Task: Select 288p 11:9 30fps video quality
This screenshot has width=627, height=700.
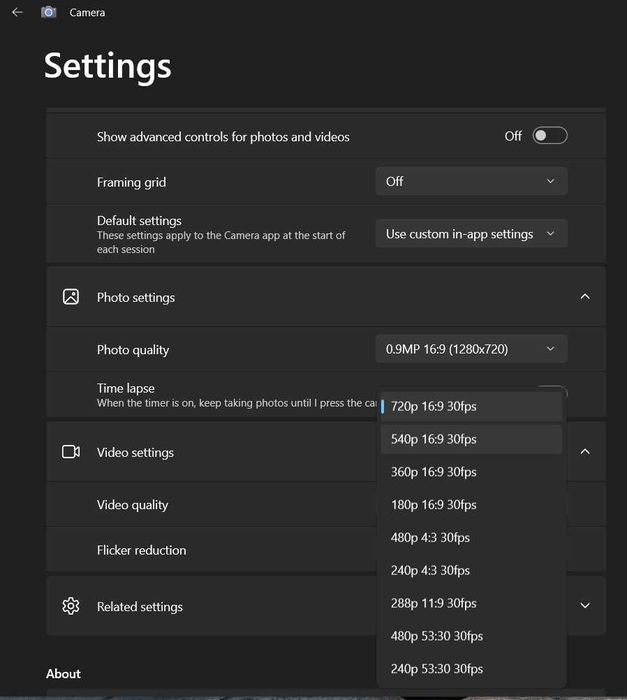Action: pyautogui.click(x=471, y=604)
